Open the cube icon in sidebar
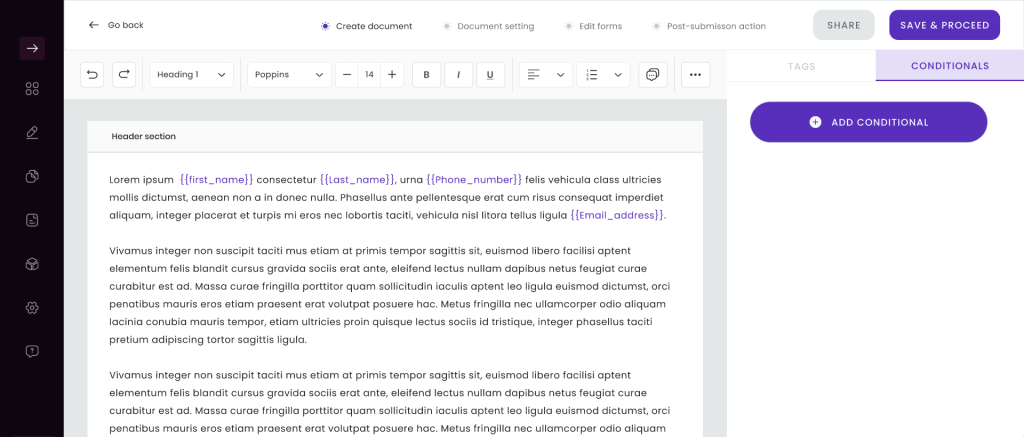This screenshot has width=1024, height=437. (x=32, y=264)
